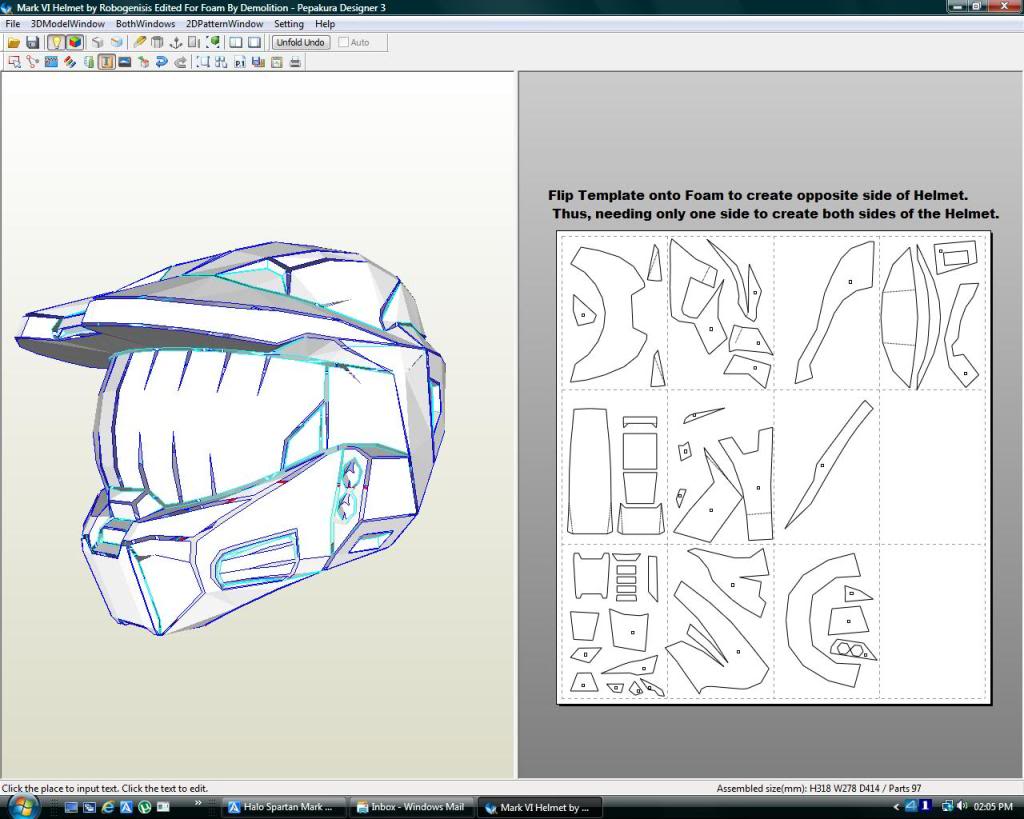Click the gray curved arrow icon
Screen dimensions: 1024x819
point(180,63)
